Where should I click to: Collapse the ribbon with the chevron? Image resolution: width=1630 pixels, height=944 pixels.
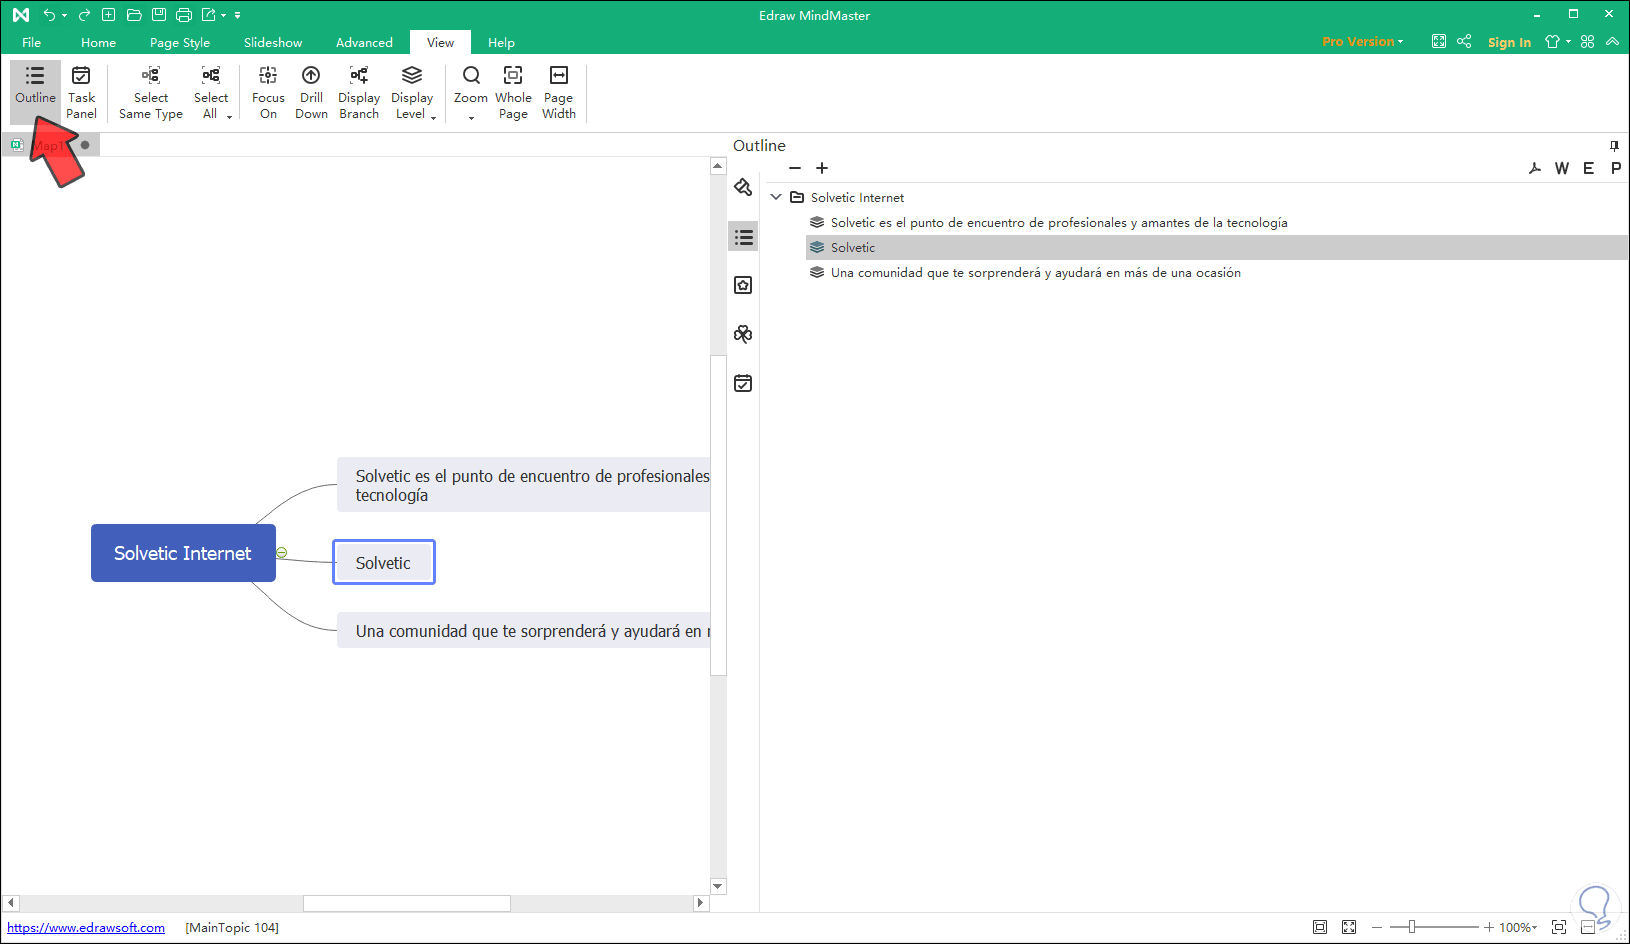[1612, 41]
